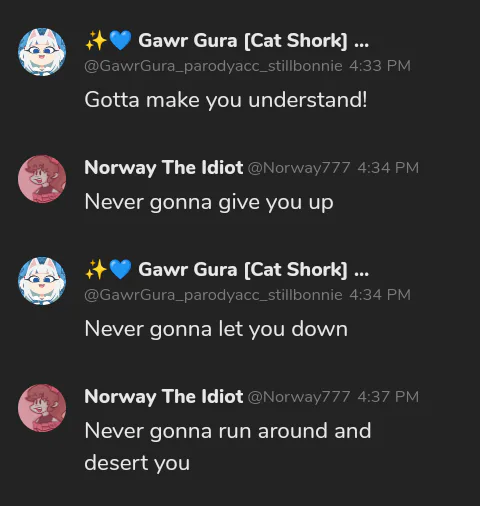The height and width of the screenshot is (506, 480).
Task: Open Norway The Idiot's avatar at 4:37 PM
Action: pyautogui.click(x=42, y=408)
